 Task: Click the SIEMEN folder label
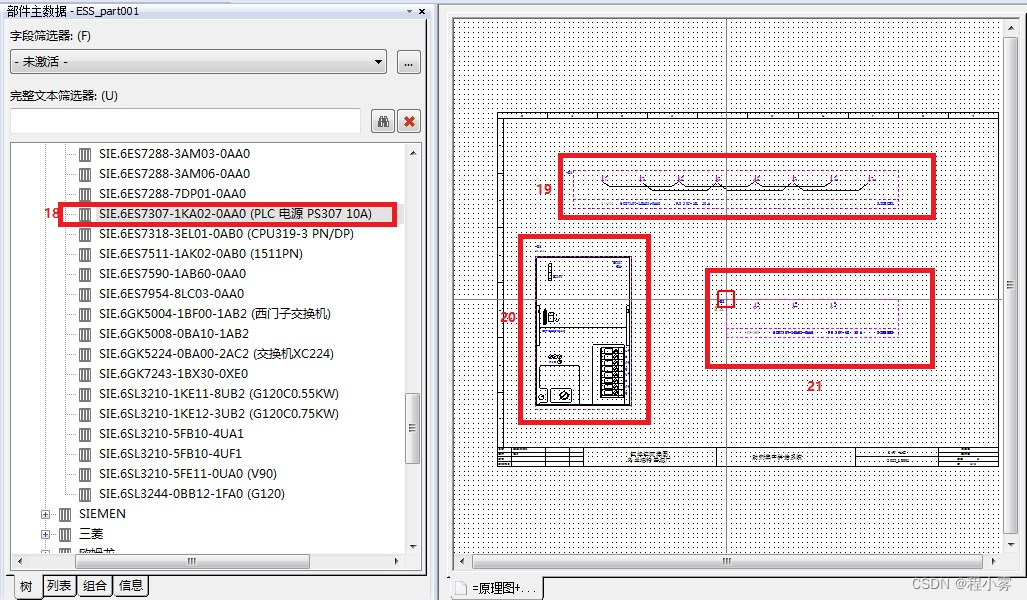[102, 514]
